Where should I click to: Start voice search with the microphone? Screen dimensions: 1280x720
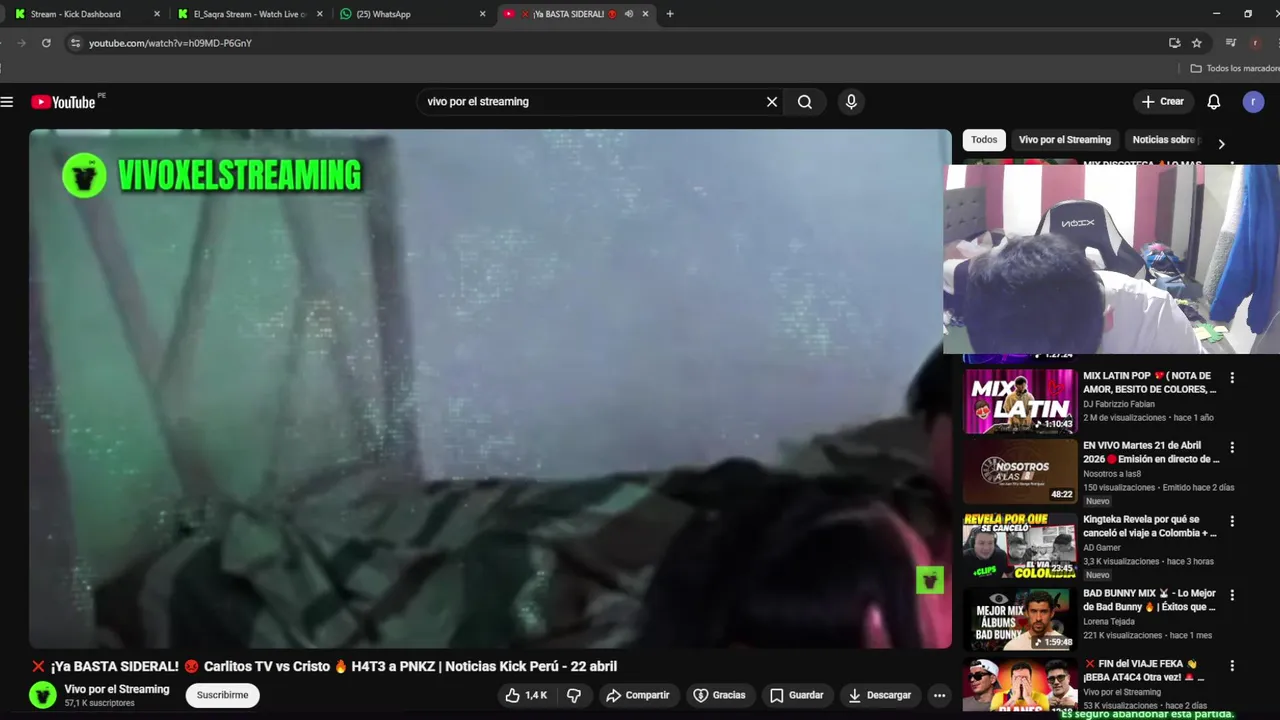pyautogui.click(x=851, y=102)
